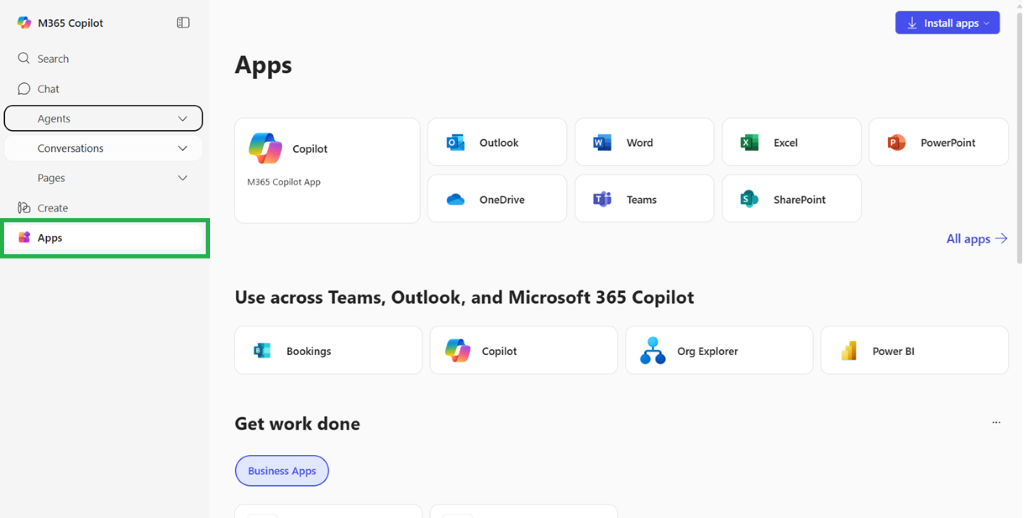Open the Org Explorer label
Image resolution: width=1024 pixels, height=518 pixels.
[x=707, y=351]
